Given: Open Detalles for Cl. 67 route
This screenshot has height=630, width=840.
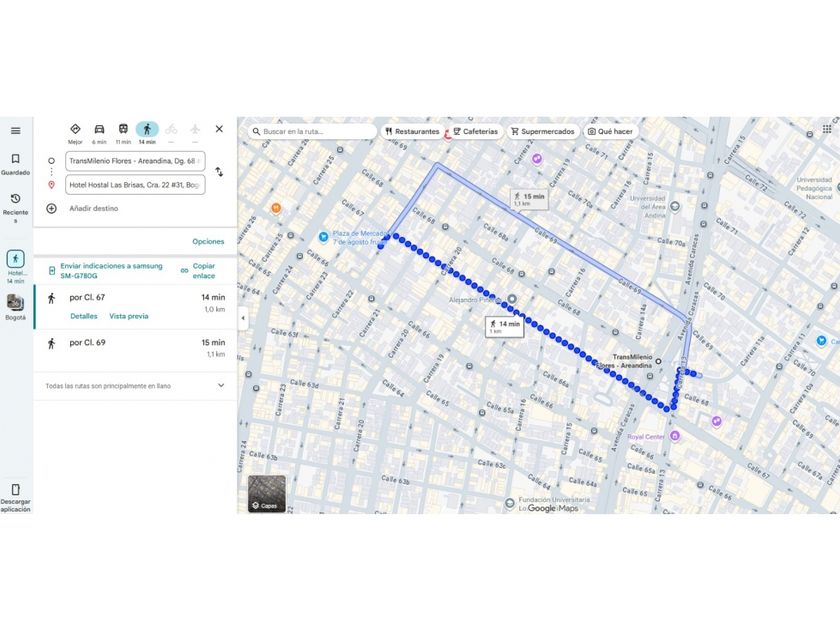Looking at the screenshot, I should pyautogui.click(x=84, y=316).
